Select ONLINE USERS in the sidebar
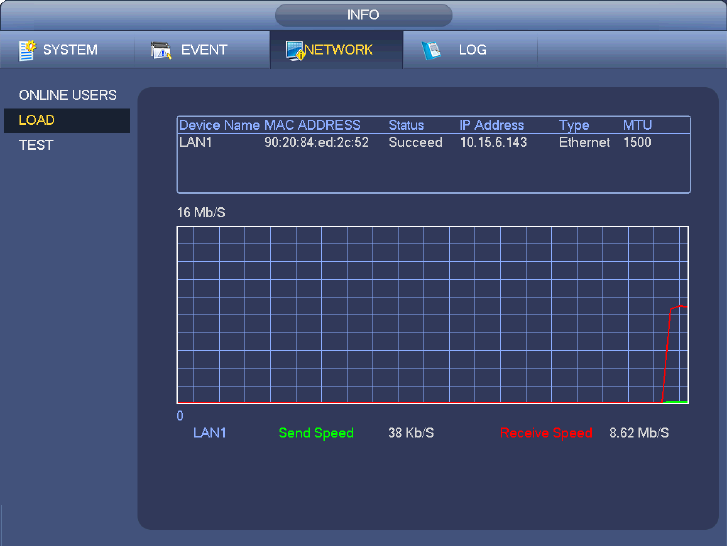The image size is (727, 546). click(x=68, y=95)
